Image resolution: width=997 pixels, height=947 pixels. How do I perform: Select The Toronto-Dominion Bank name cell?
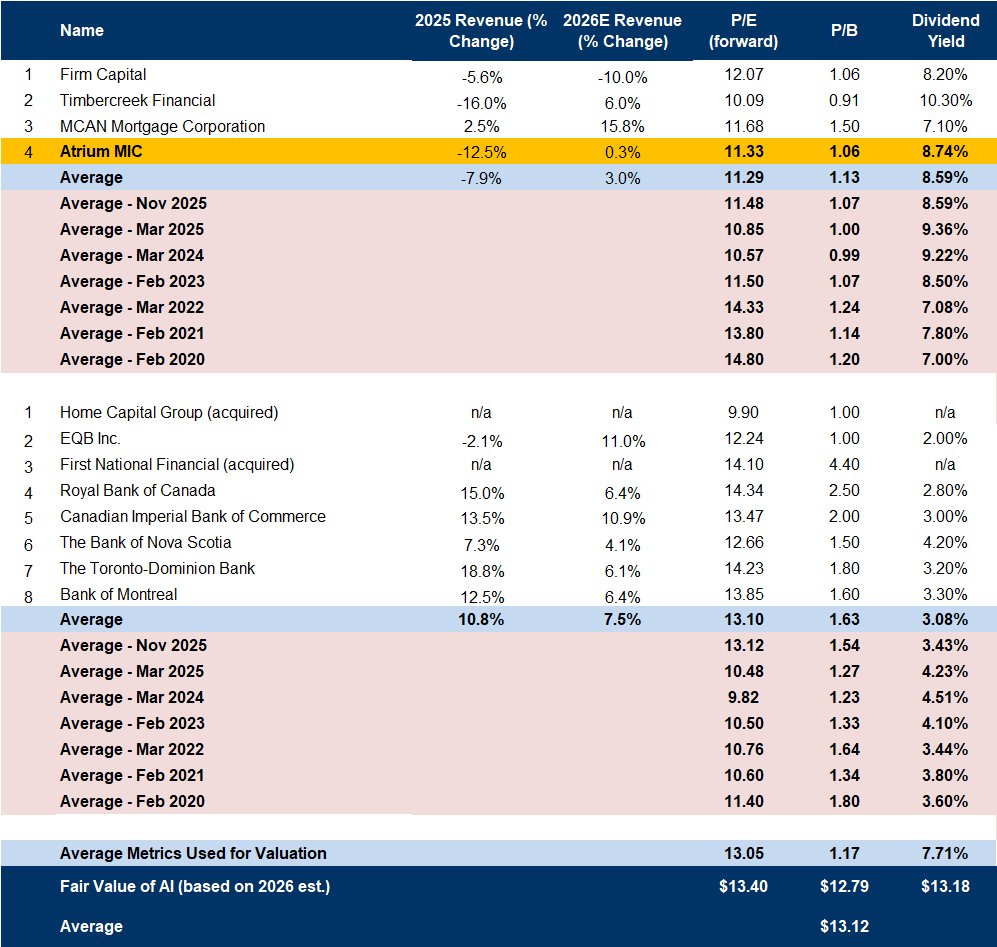pos(157,568)
